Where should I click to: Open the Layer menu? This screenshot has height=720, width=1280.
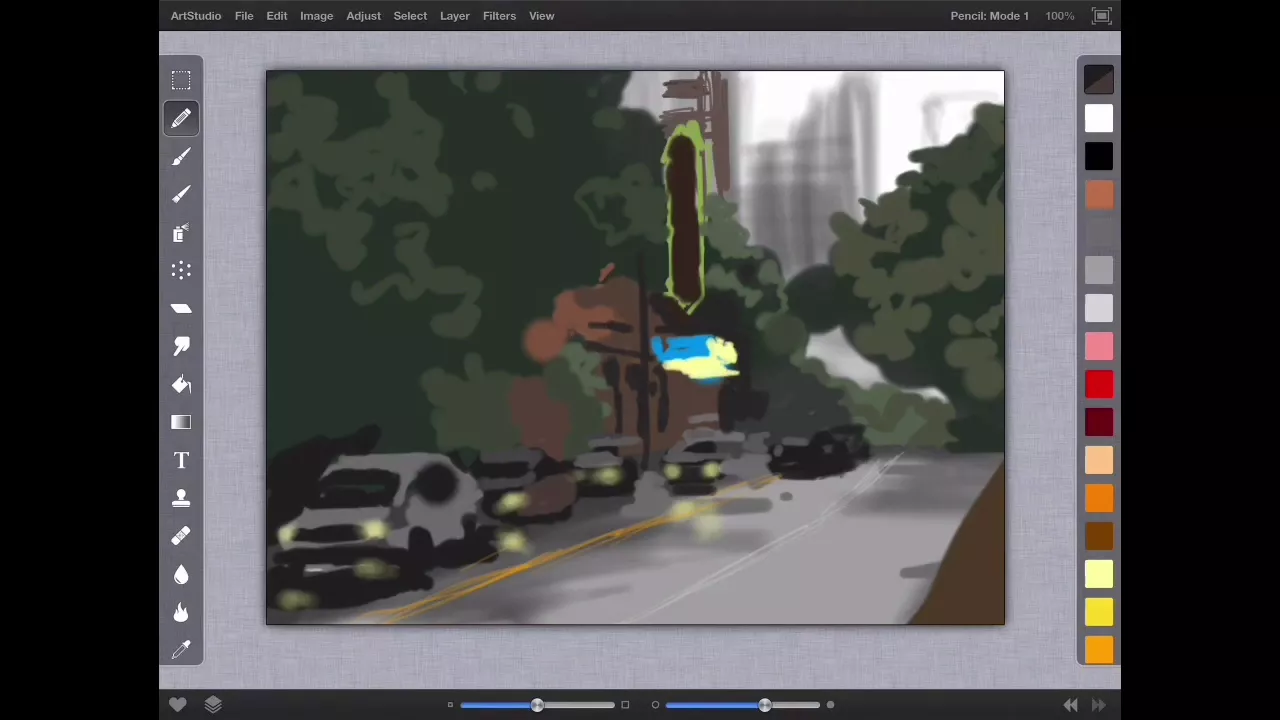(x=455, y=16)
